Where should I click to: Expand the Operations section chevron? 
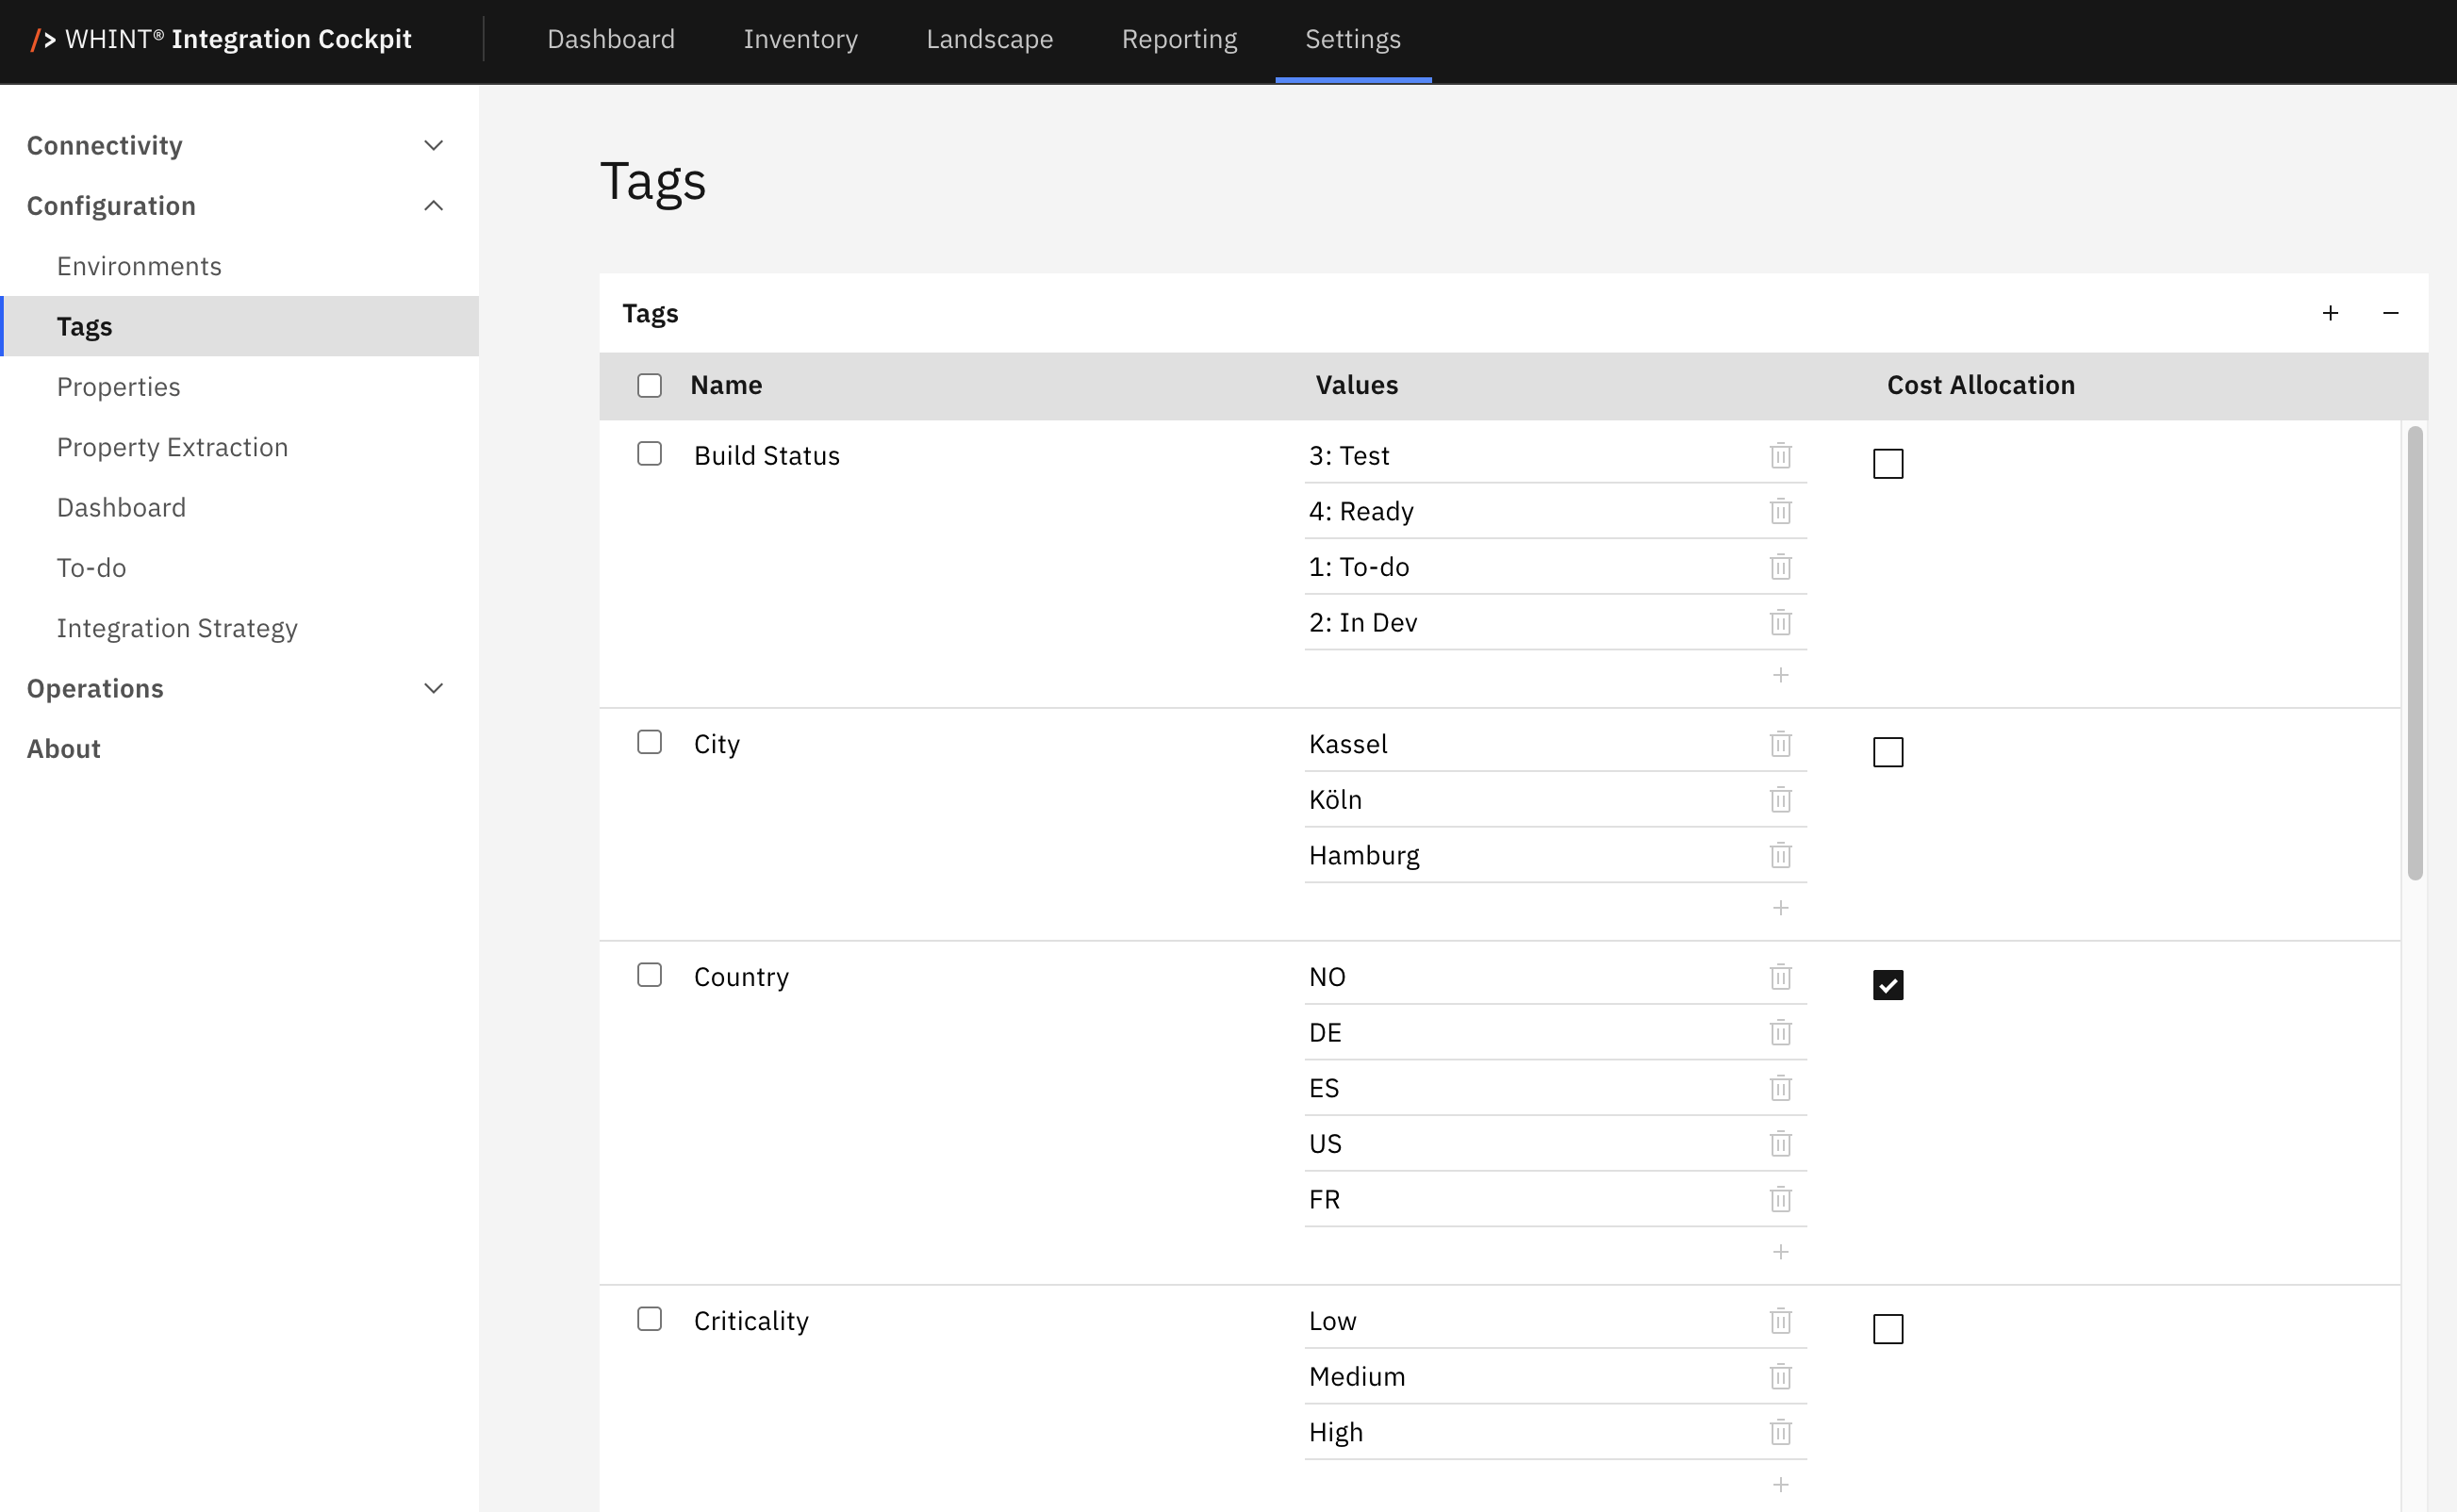click(433, 688)
